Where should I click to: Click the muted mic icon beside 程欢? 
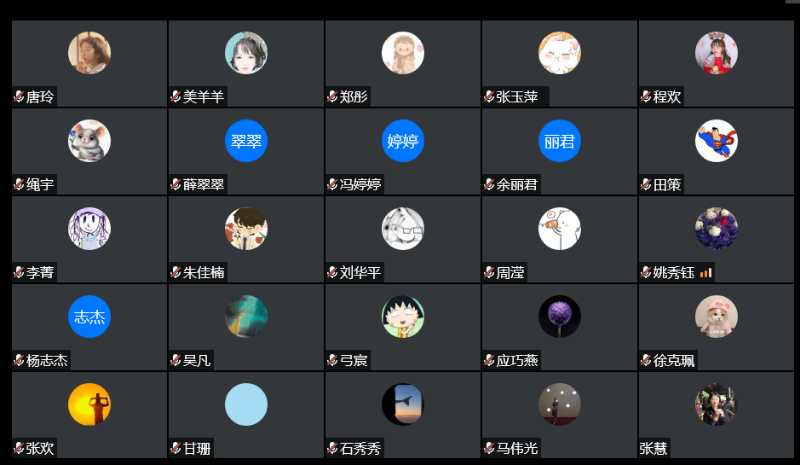(x=646, y=96)
